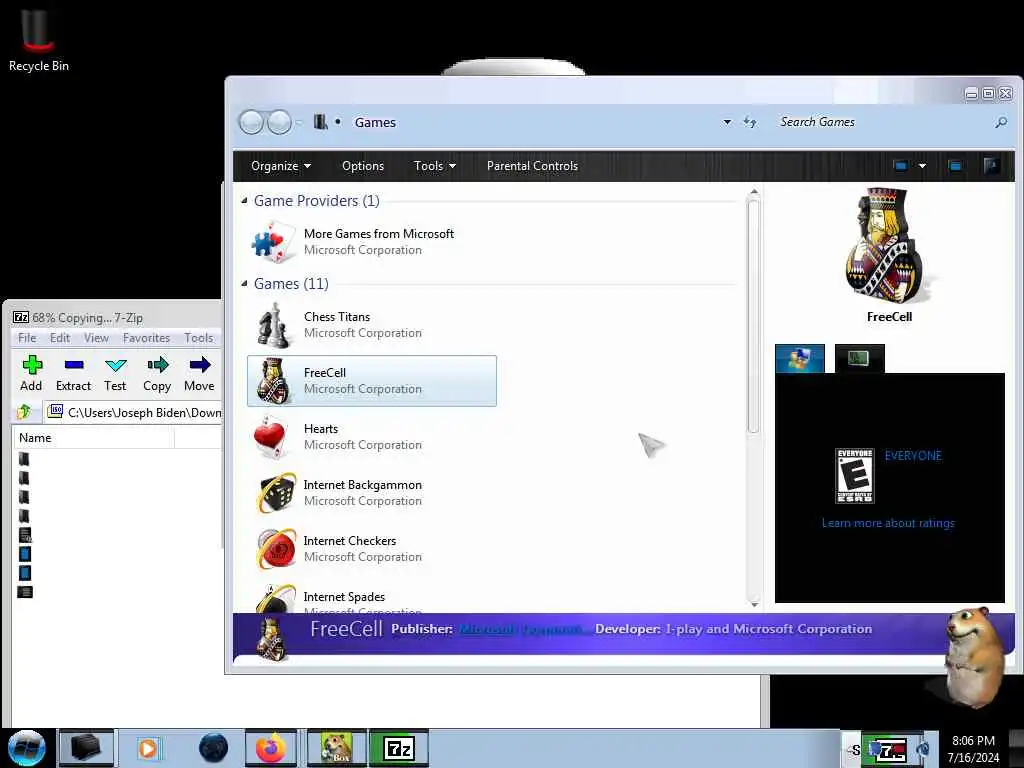The height and width of the screenshot is (768, 1024).
Task: Click the Windows Start orb
Action: click(x=27, y=748)
